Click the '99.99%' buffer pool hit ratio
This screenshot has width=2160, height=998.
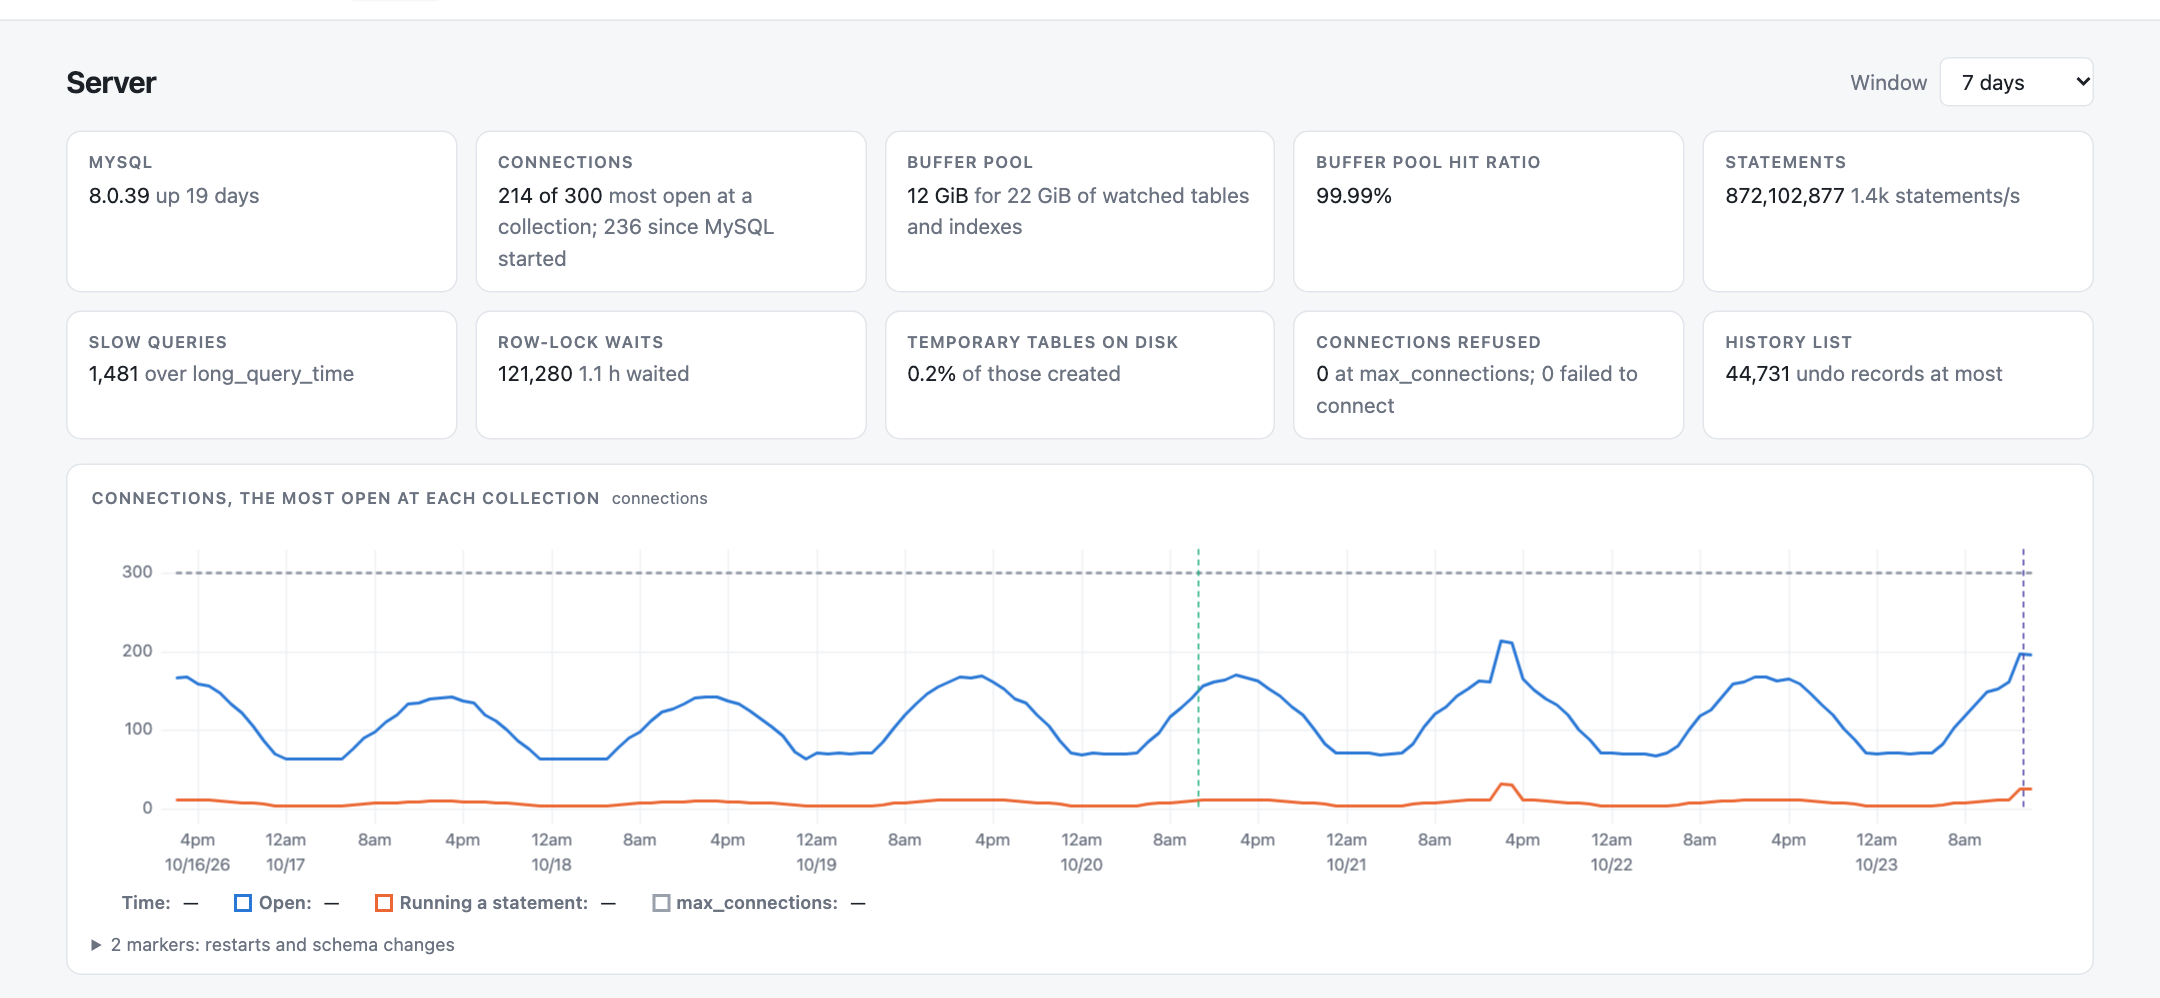click(1354, 196)
